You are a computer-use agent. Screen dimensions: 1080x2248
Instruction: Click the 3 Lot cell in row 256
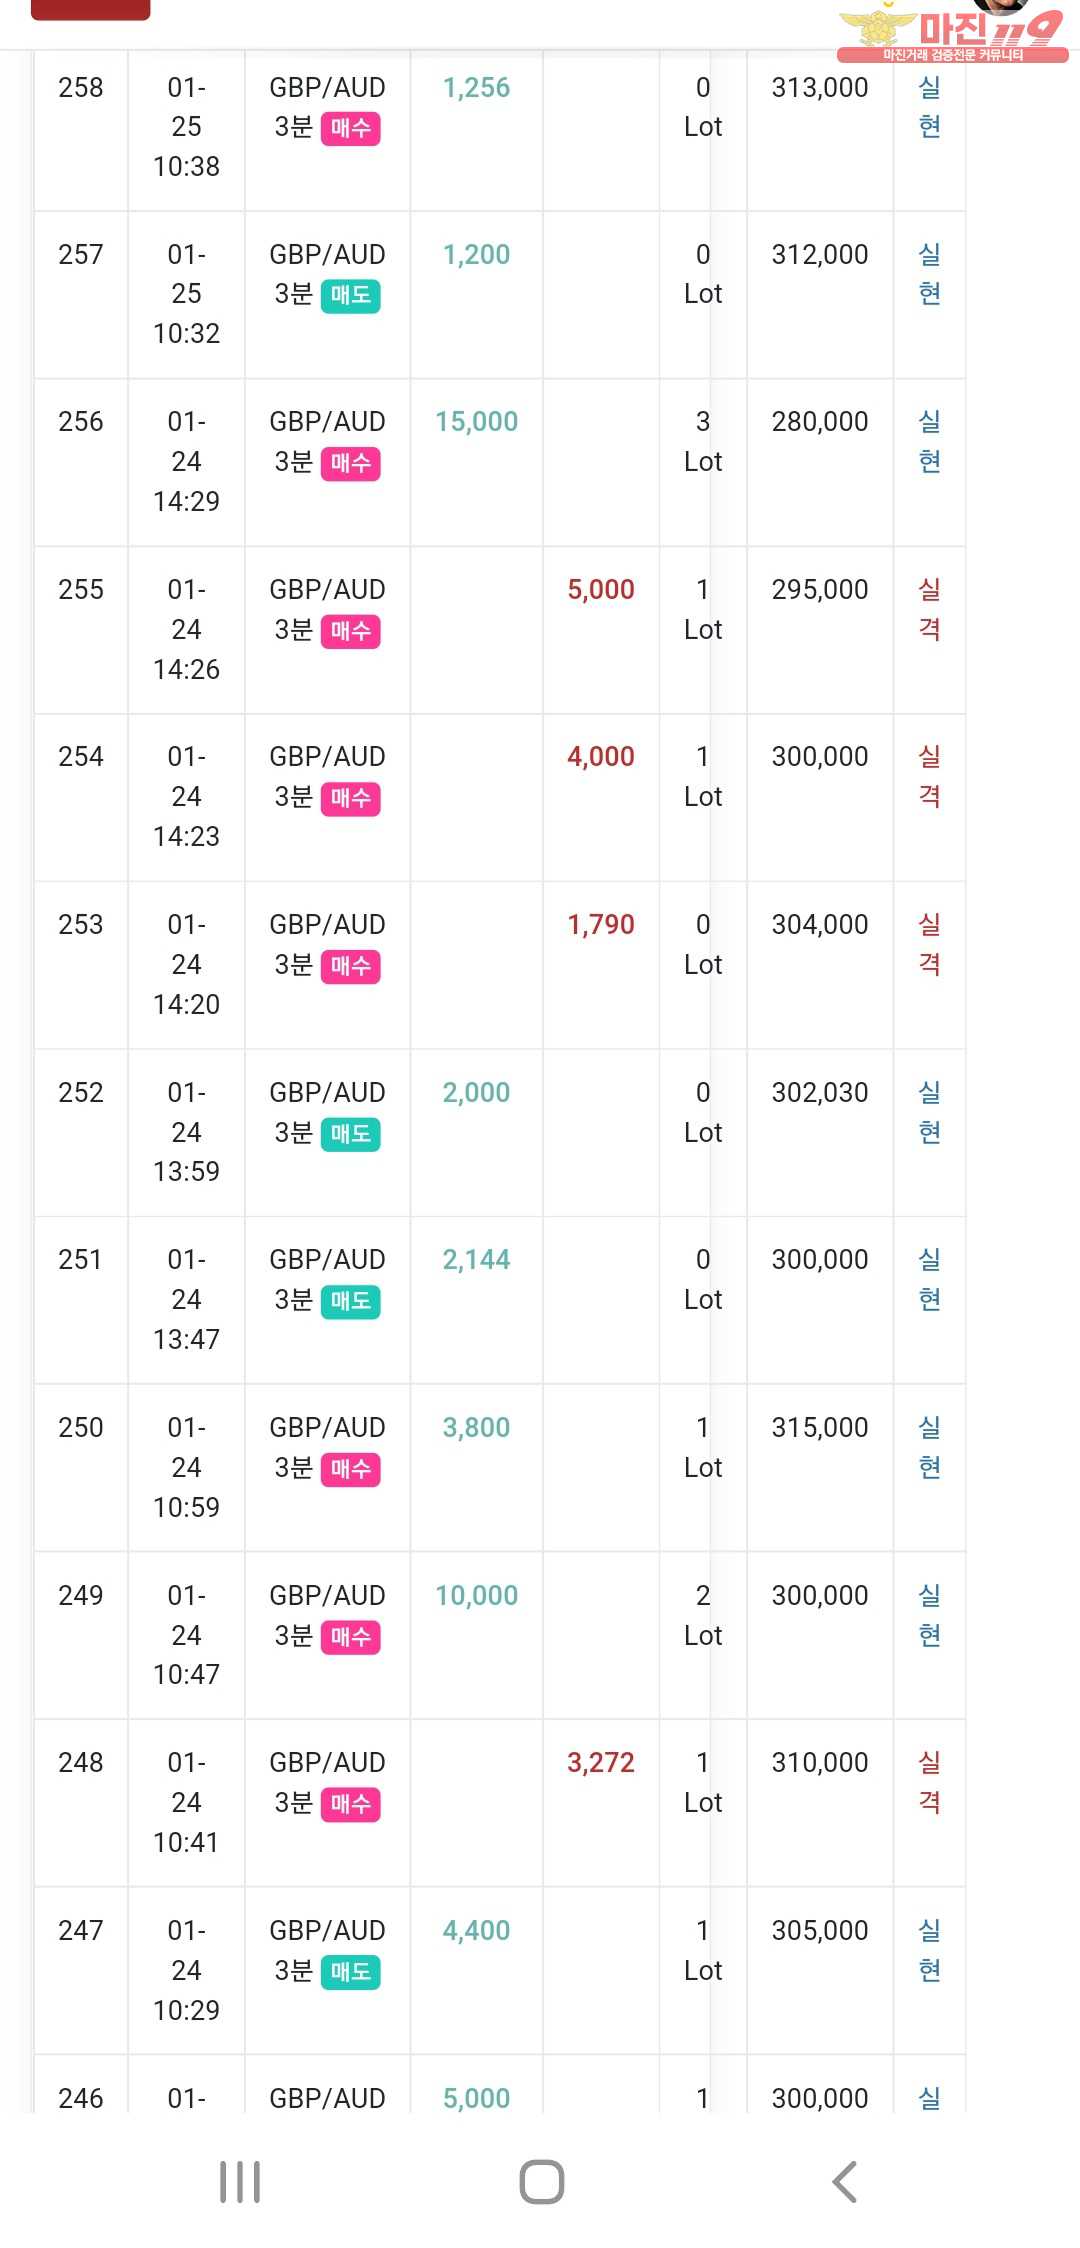tap(703, 441)
